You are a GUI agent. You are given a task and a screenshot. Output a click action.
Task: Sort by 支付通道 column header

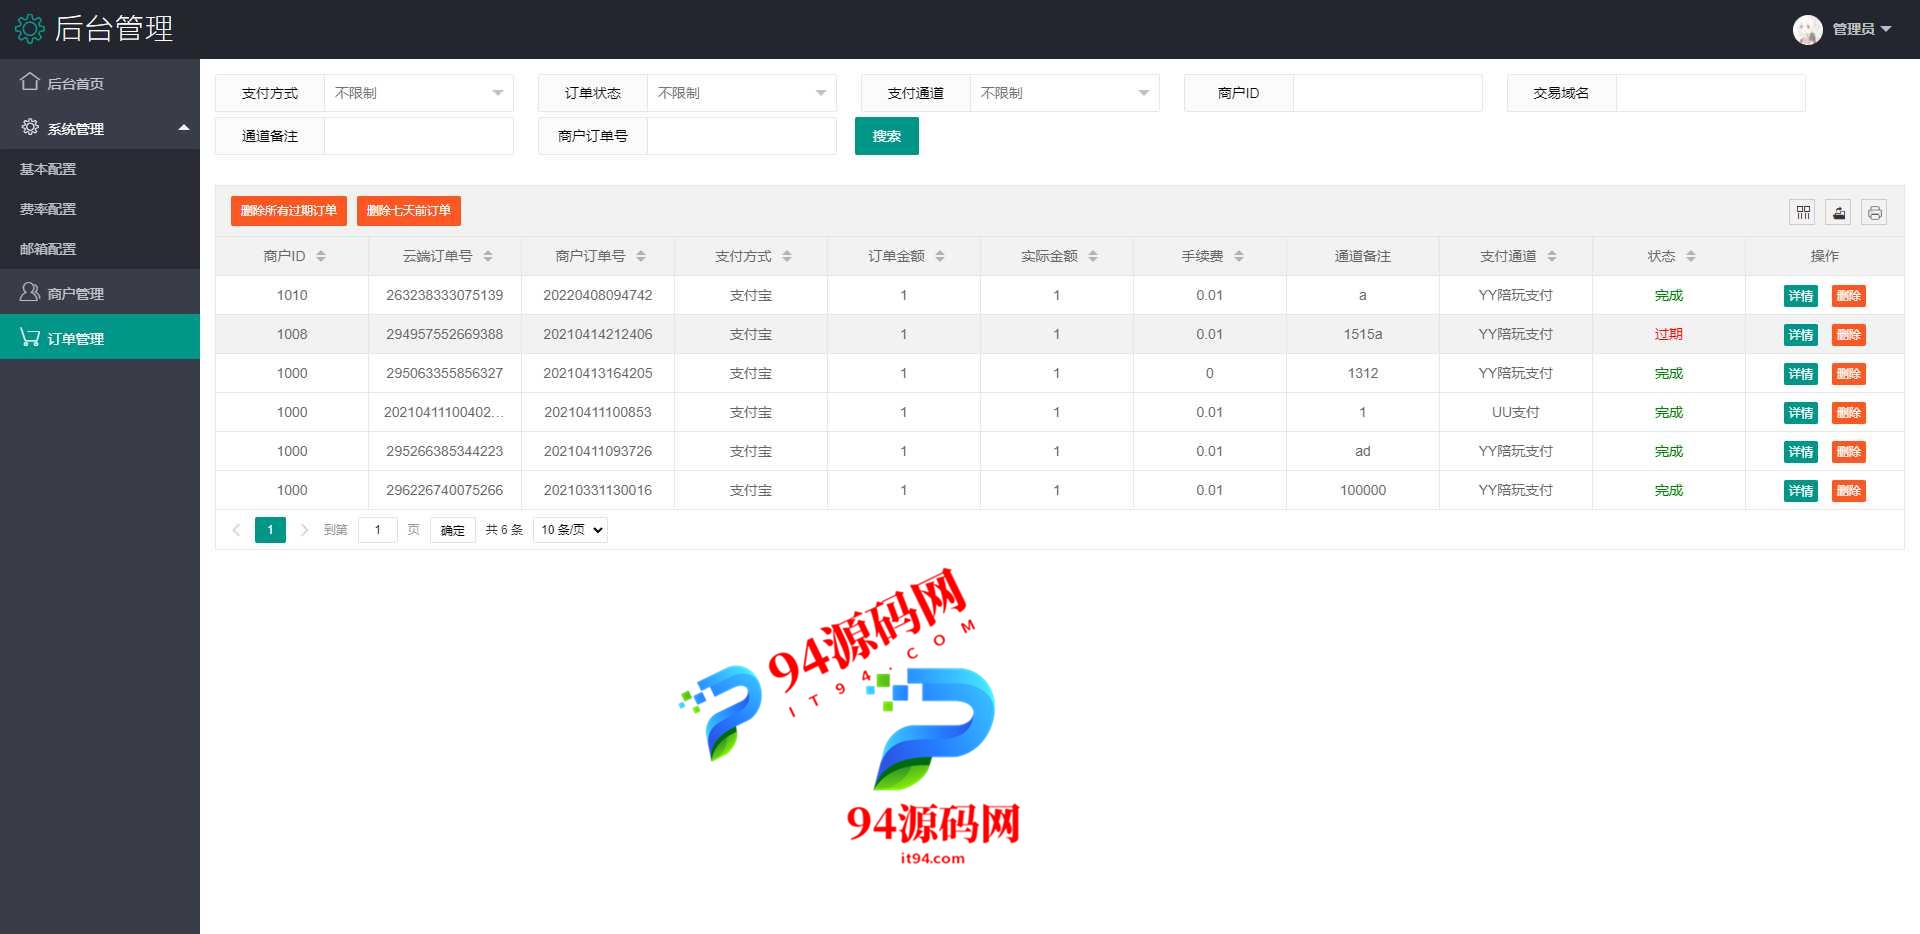point(1552,256)
